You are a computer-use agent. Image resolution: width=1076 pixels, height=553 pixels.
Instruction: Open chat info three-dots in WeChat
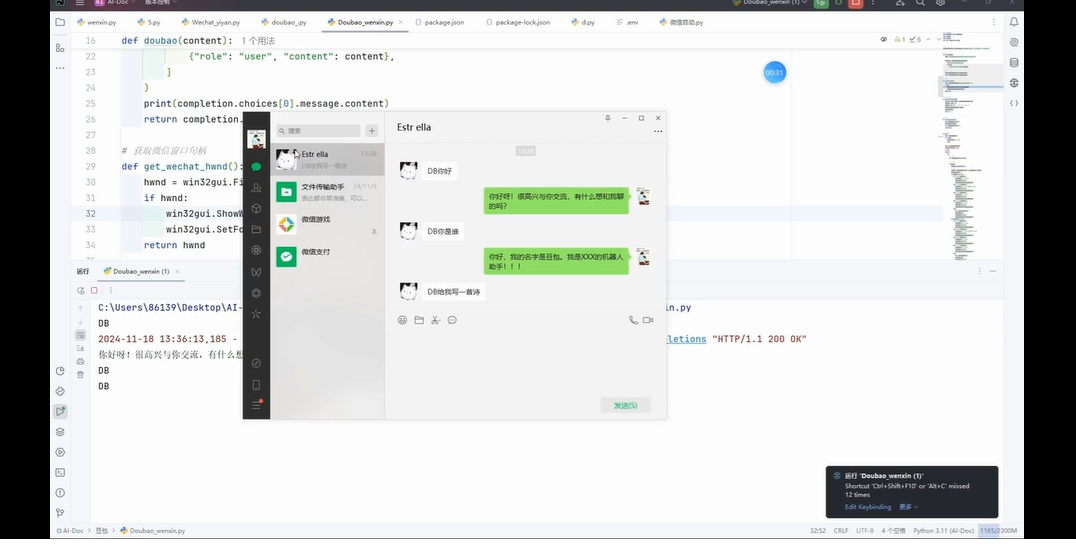tap(658, 131)
